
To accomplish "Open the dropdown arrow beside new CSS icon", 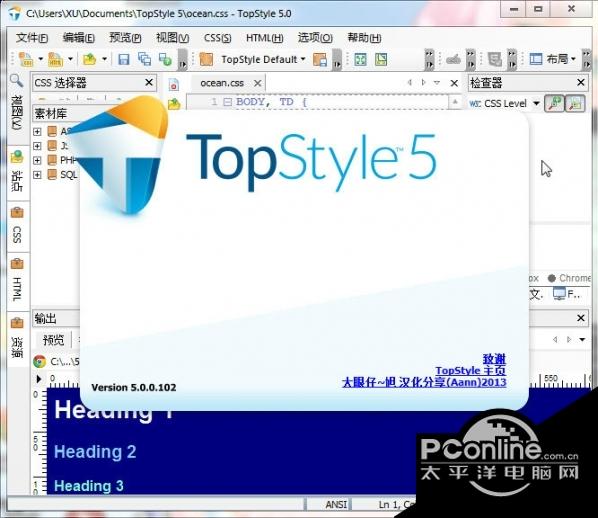I will (x=40, y=59).
